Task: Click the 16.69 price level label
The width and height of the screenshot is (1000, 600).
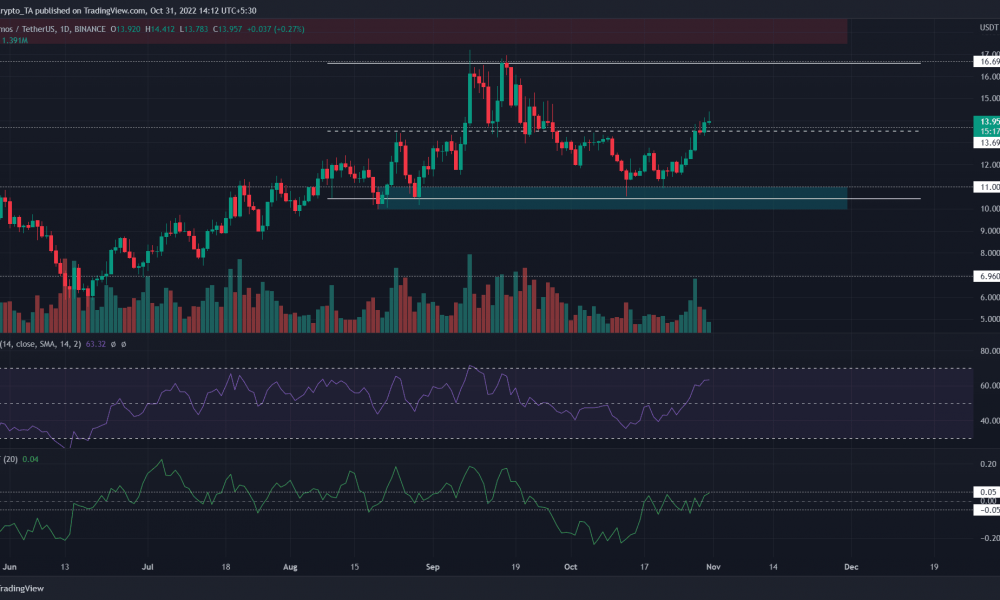Action: pyautogui.click(x=987, y=62)
